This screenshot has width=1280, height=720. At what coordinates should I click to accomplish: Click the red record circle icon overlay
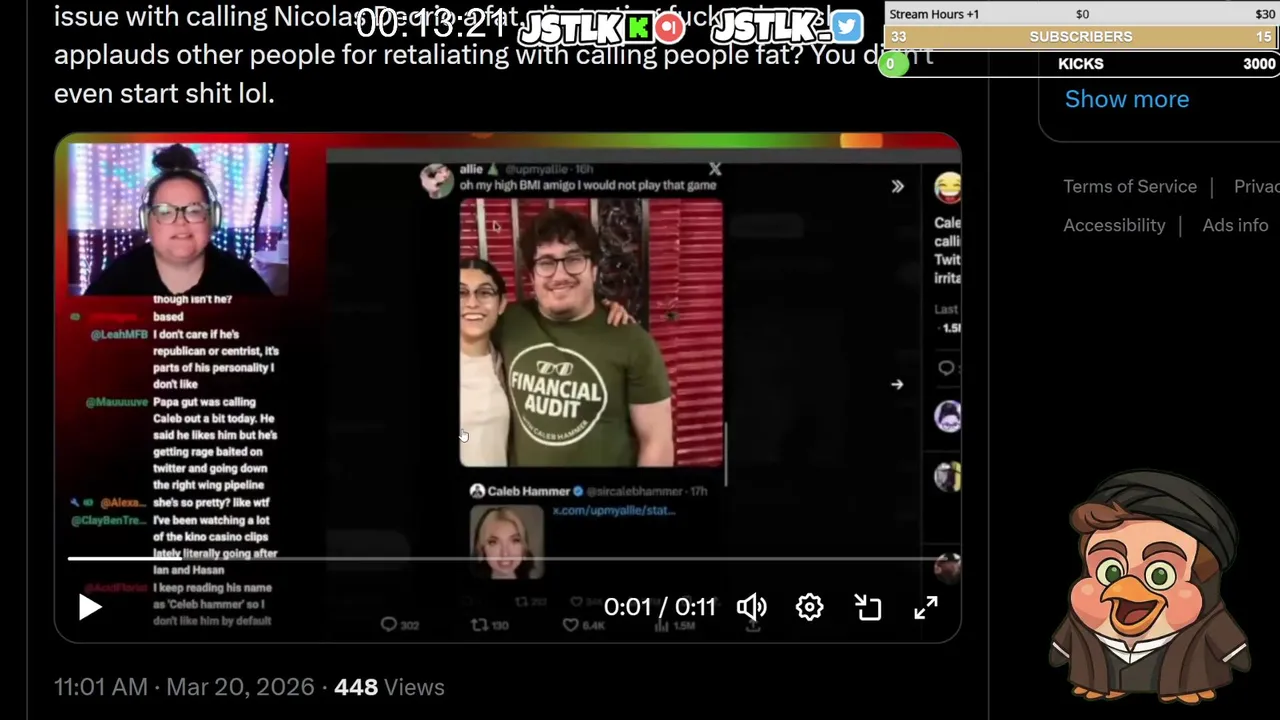pos(669,28)
